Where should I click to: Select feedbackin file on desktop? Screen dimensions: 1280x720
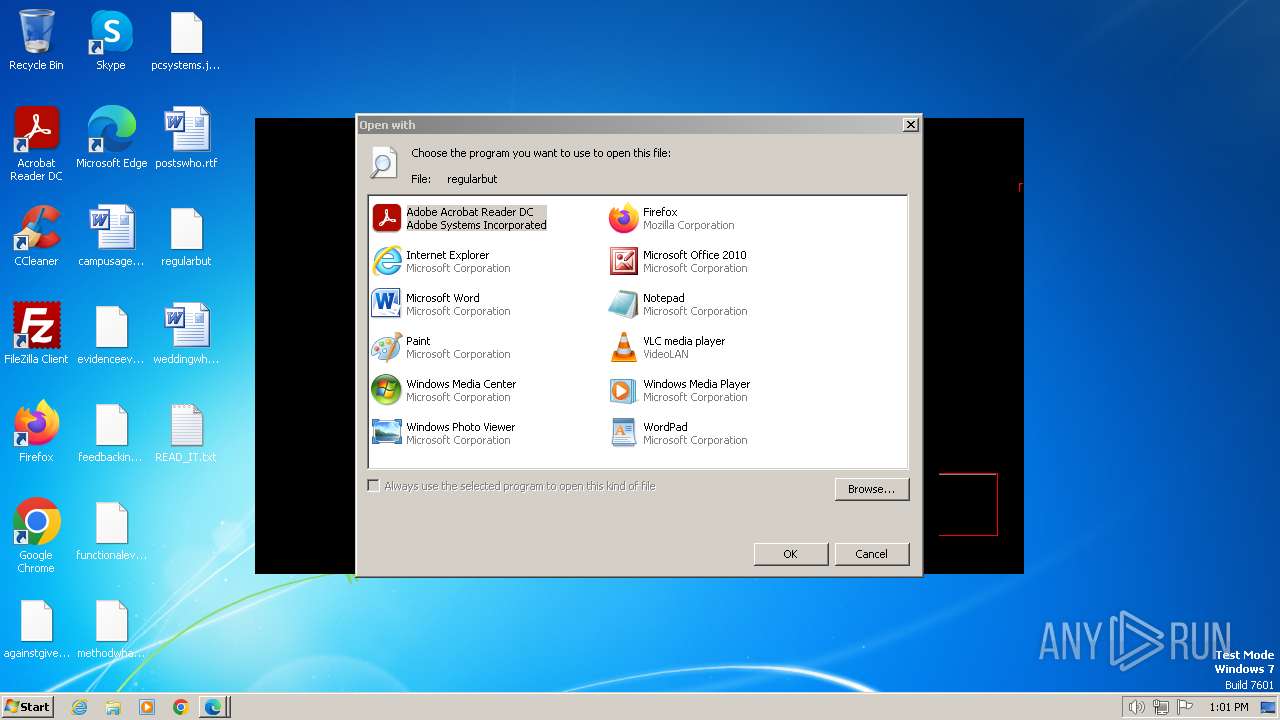coord(111,432)
